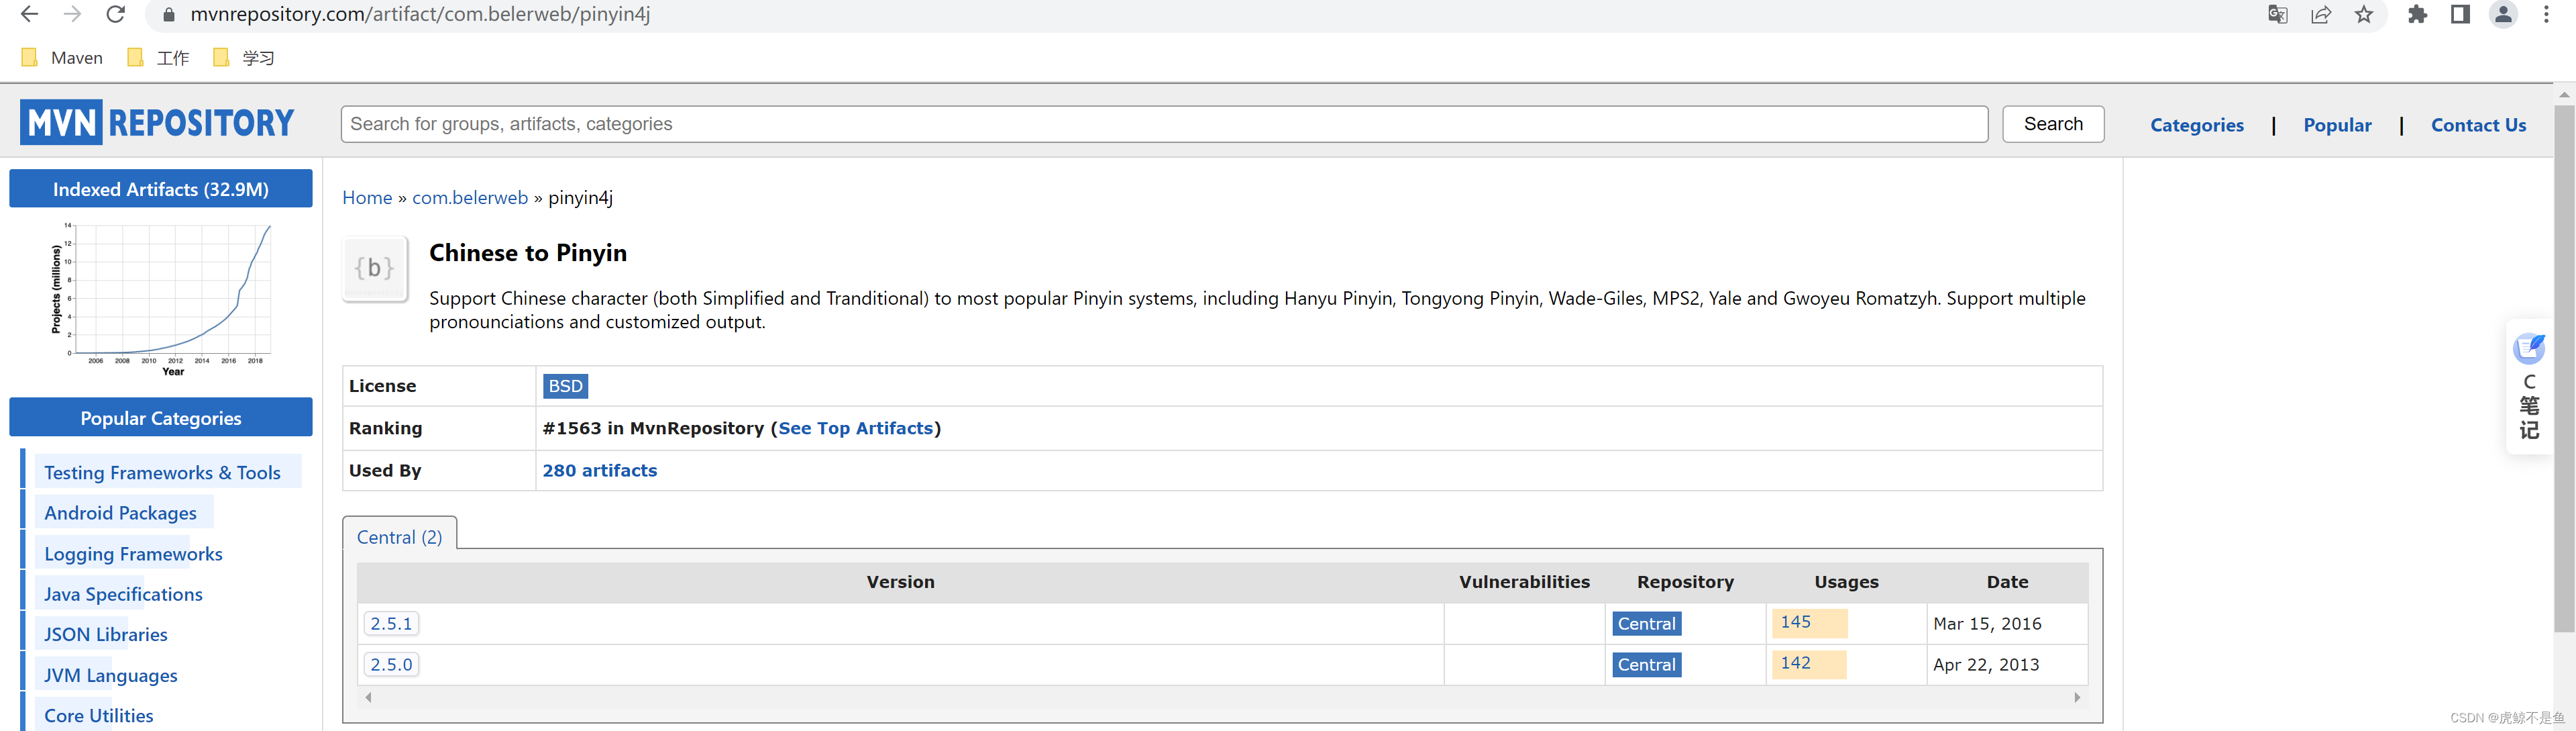2576x731 pixels.
Task: Open version 2.5.1 link
Action: (x=391, y=623)
